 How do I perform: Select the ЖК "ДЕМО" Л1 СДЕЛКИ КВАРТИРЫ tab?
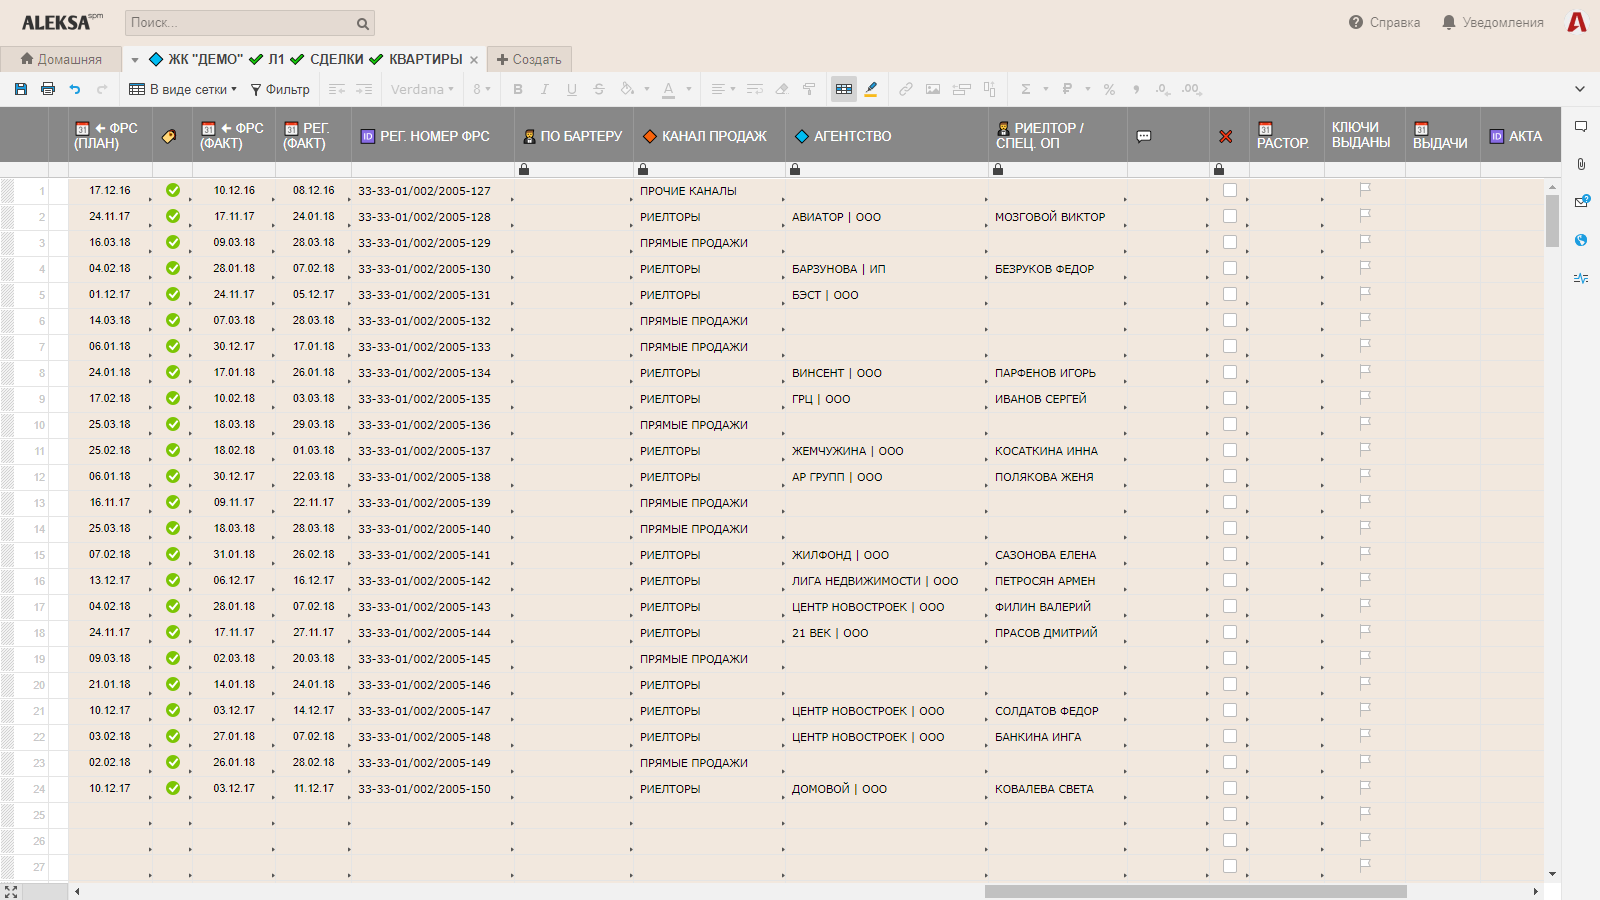[x=305, y=59]
